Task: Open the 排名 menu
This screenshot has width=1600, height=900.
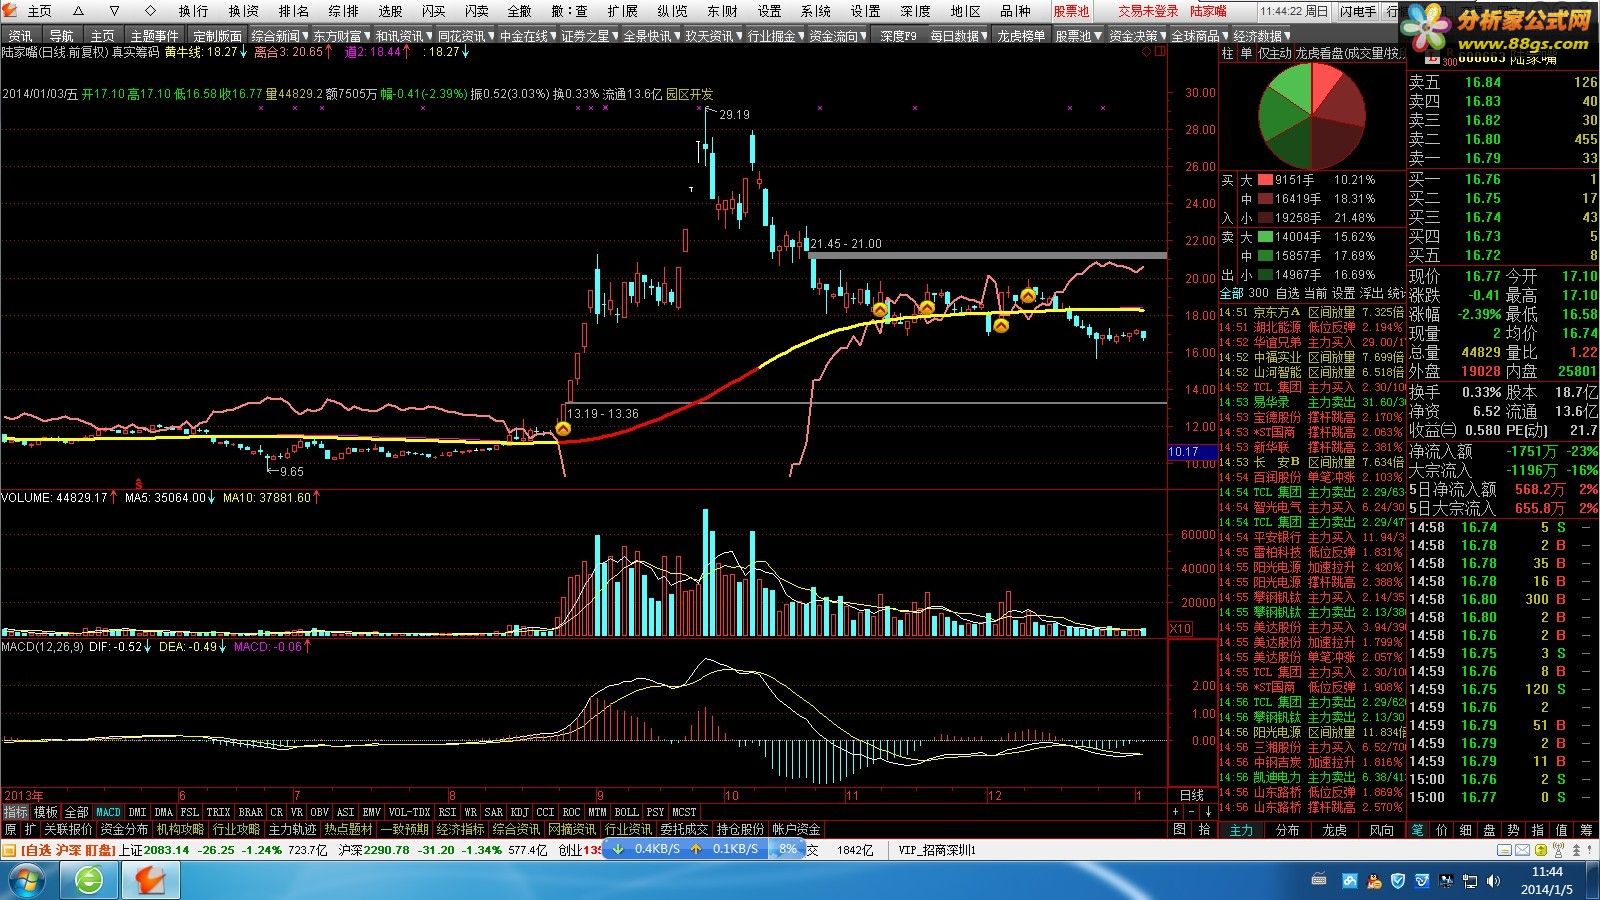Action: click(x=294, y=11)
